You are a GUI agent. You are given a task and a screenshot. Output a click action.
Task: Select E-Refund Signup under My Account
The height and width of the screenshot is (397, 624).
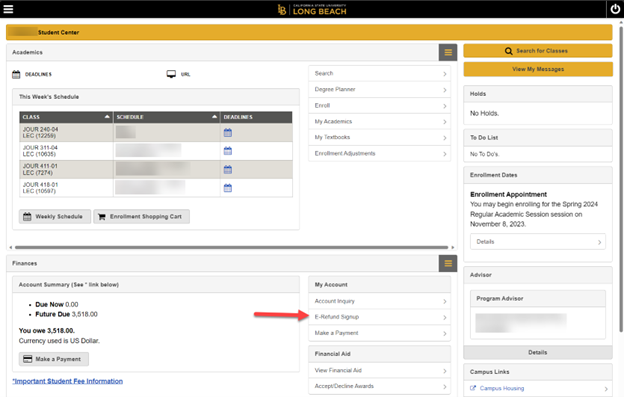click(x=380, y=317)
